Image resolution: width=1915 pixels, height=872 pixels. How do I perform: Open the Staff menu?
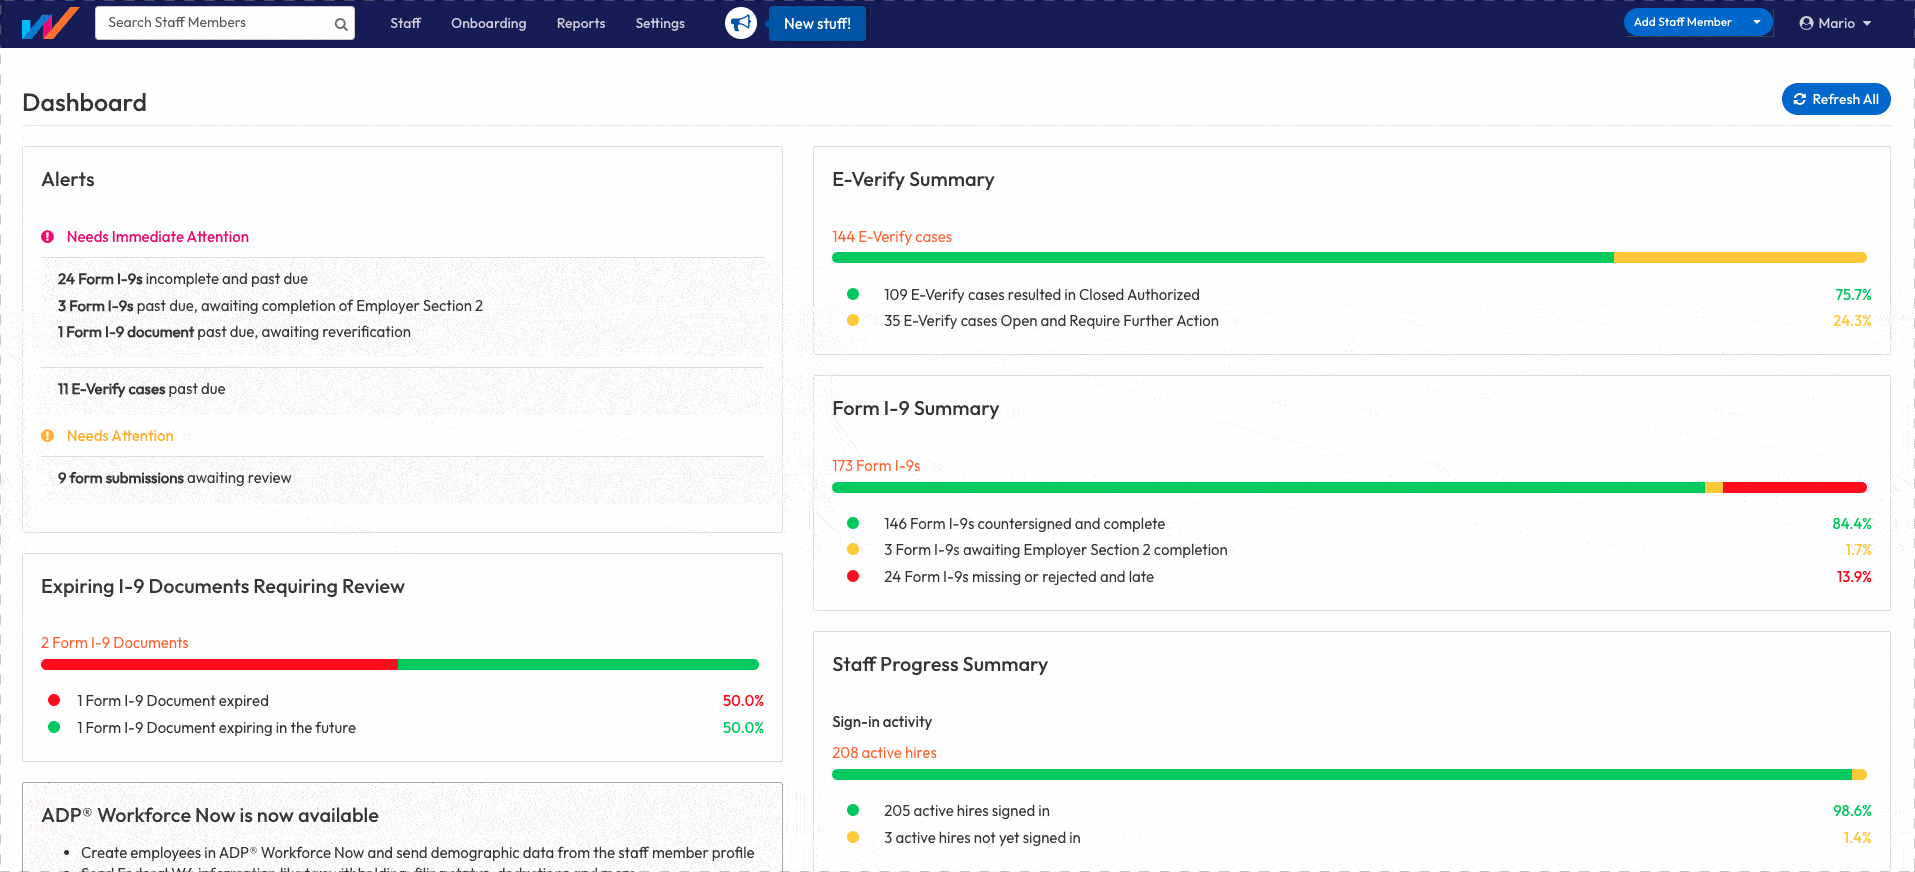tap(405, 23)
